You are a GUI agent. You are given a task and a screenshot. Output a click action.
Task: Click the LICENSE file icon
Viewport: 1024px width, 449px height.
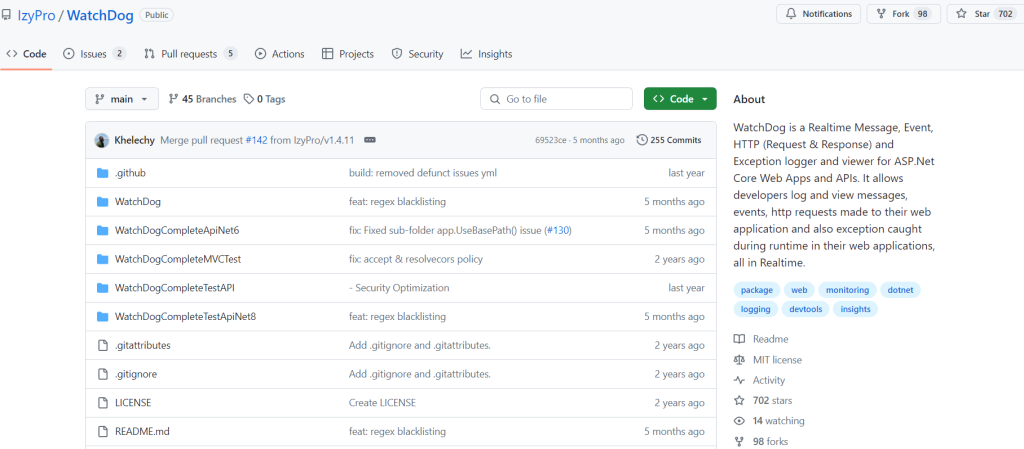pyautogui.click(x=102, y=403)
